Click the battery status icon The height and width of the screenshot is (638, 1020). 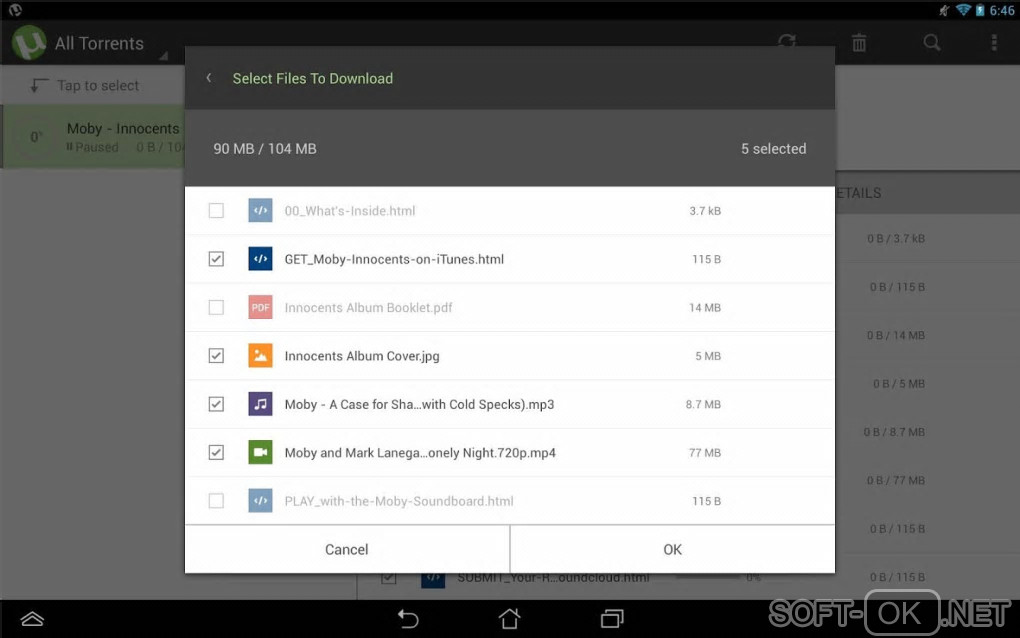pyautogui.click(x=980, y=10)
